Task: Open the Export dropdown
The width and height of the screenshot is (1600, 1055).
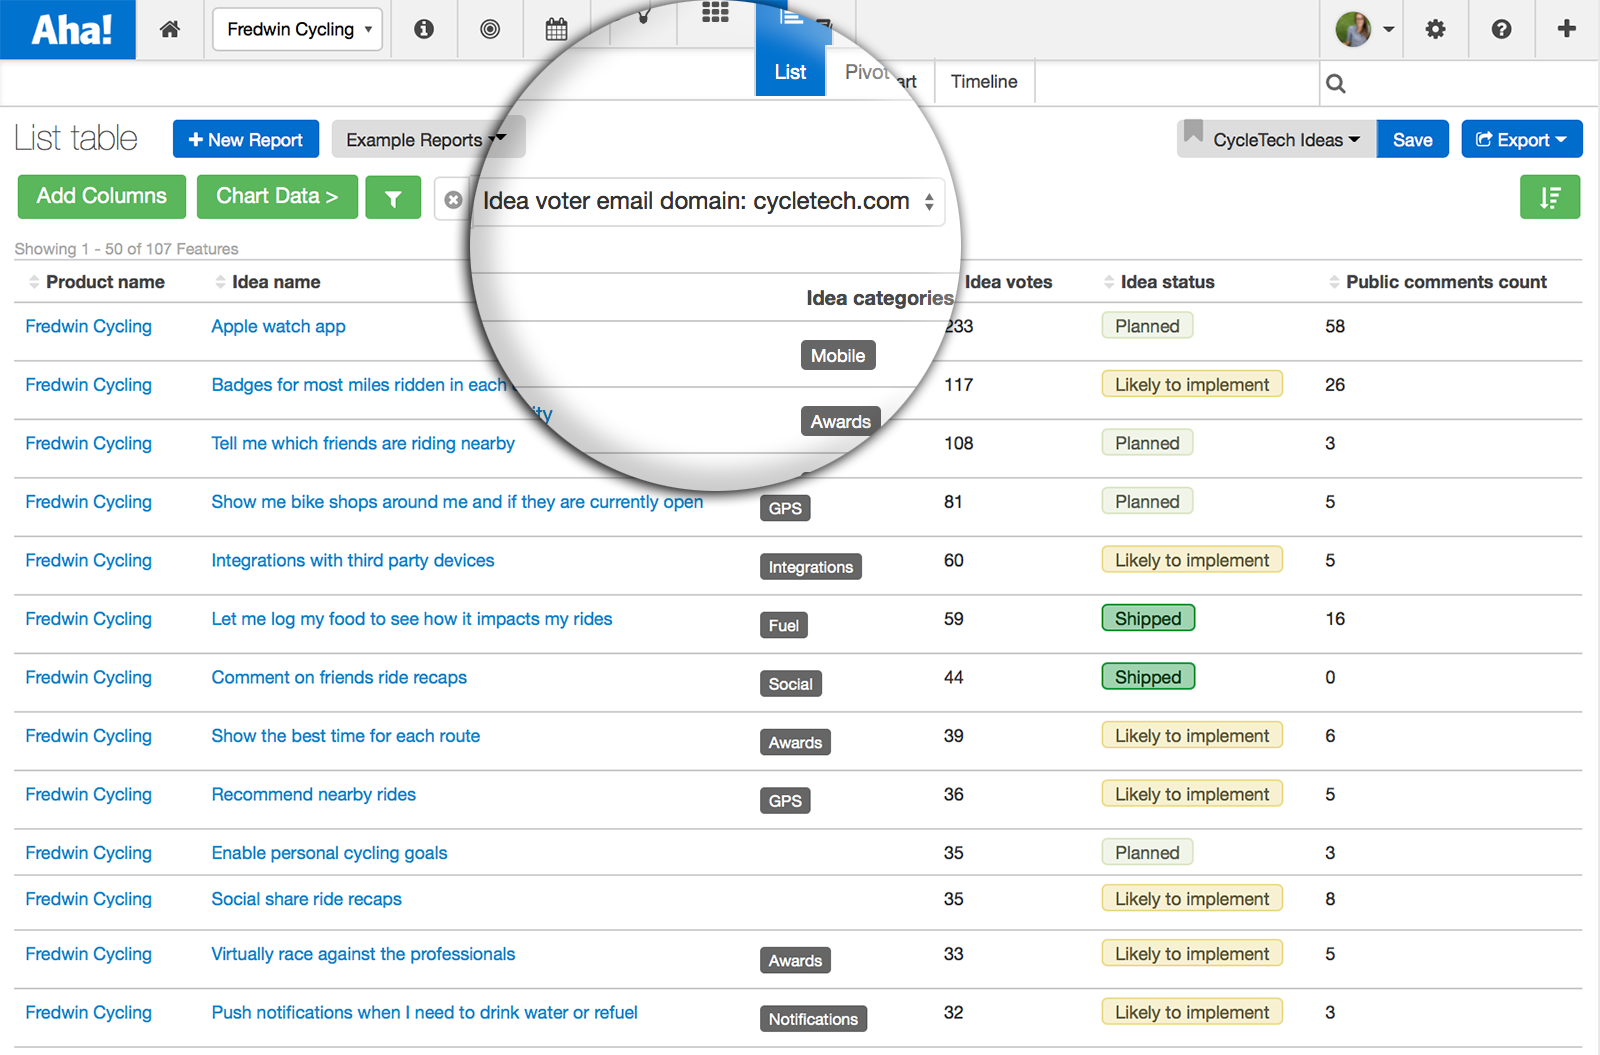Action: 1521,139
